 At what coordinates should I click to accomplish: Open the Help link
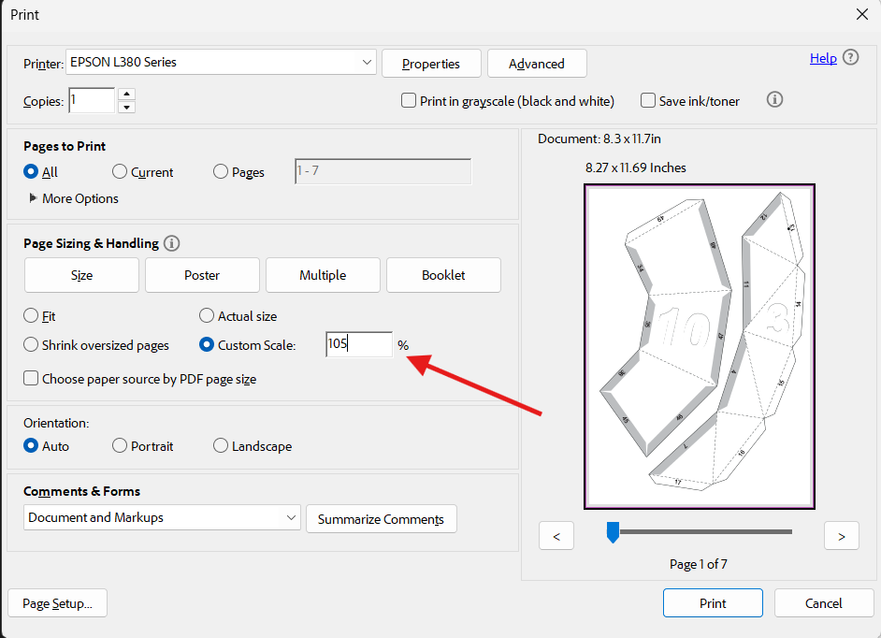click(x=823, y=58)
